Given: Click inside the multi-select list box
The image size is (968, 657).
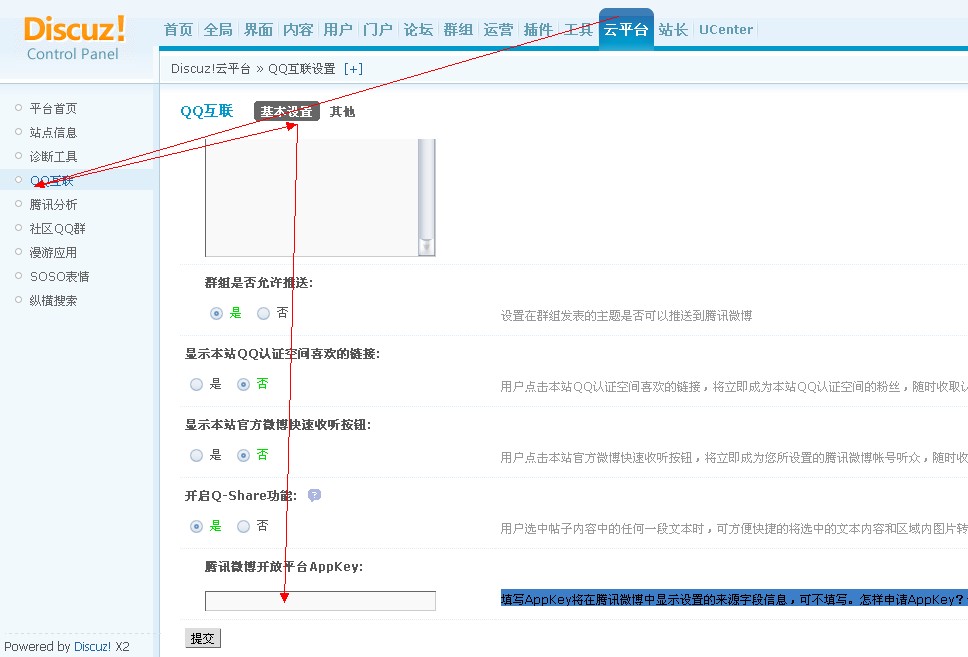Looking at the screenshot, I should point(312,198).
